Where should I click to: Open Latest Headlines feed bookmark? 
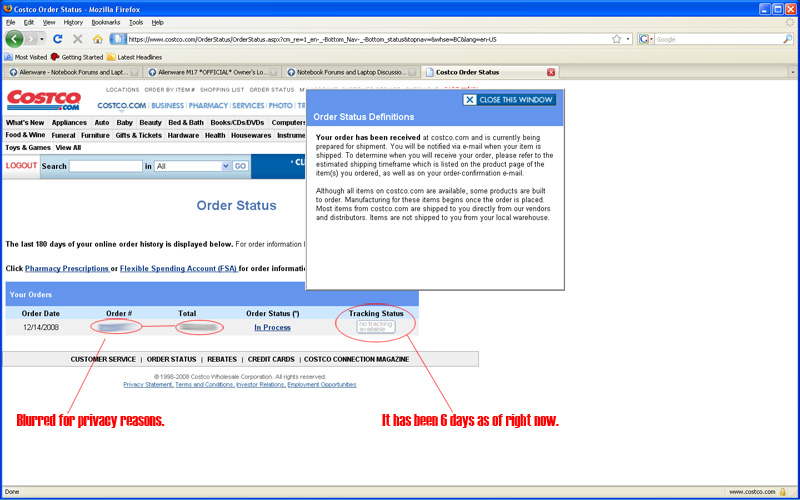pos(134,57)
